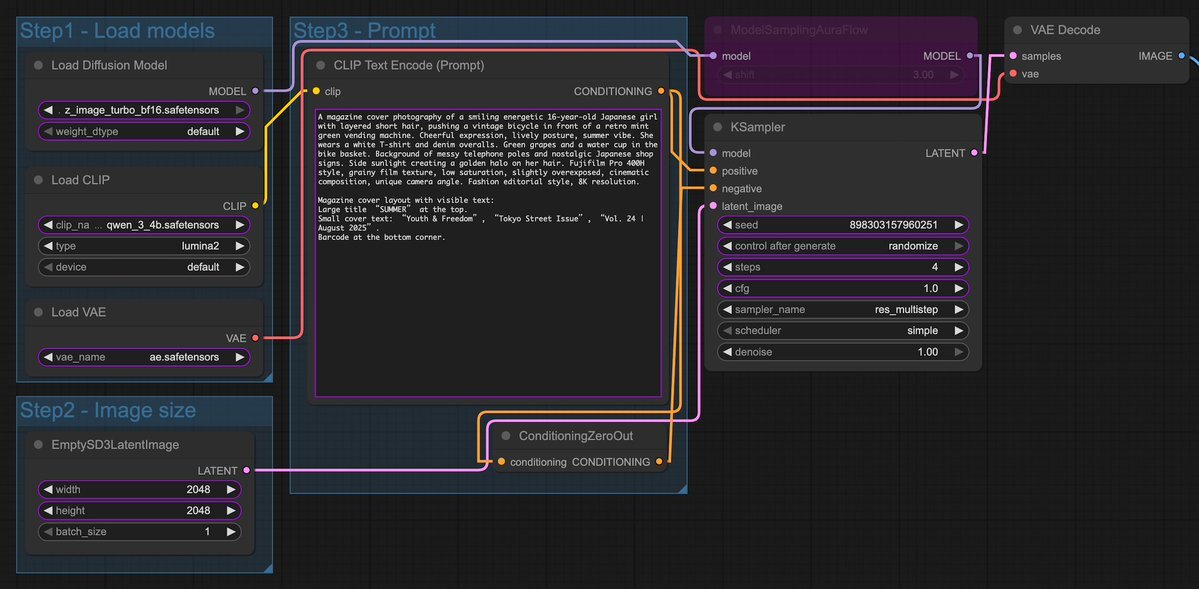Collapse the Load Diffusion Model node dot
1199x589 pixels.
37,66
